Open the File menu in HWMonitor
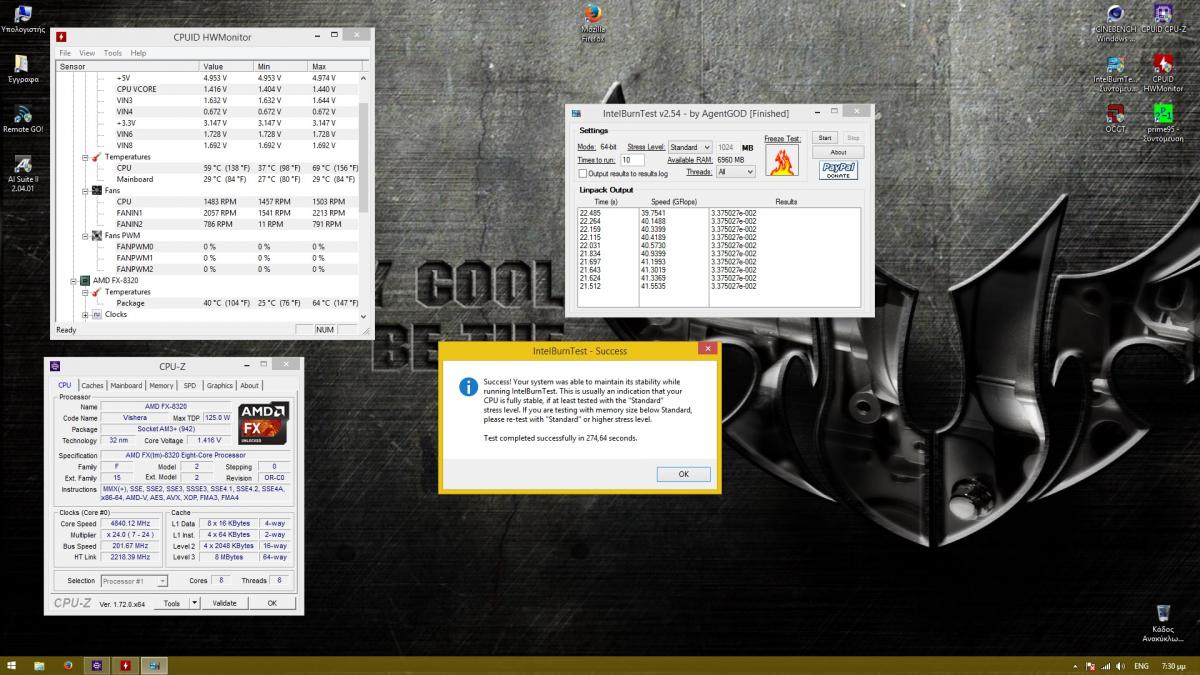The image size is (1200, 675). coord(65,53)
